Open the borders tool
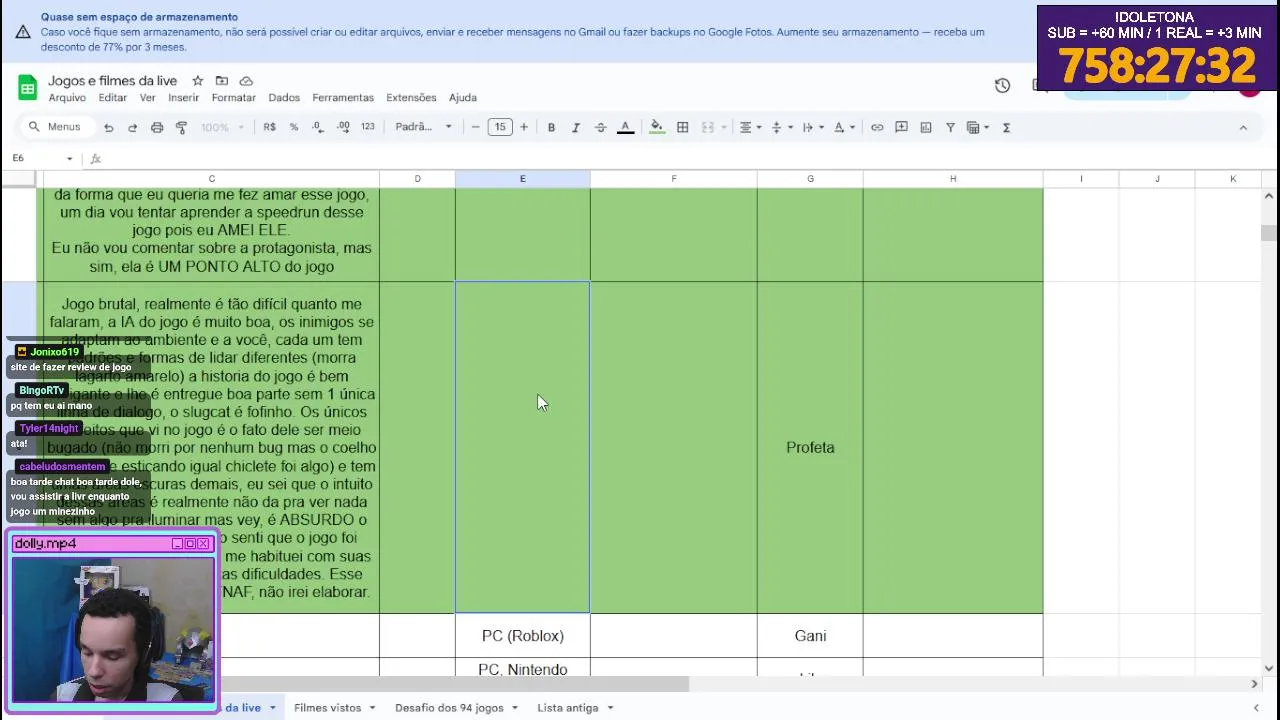The image size is (1280, 720). pyautogui.click(x=682, y=127)
